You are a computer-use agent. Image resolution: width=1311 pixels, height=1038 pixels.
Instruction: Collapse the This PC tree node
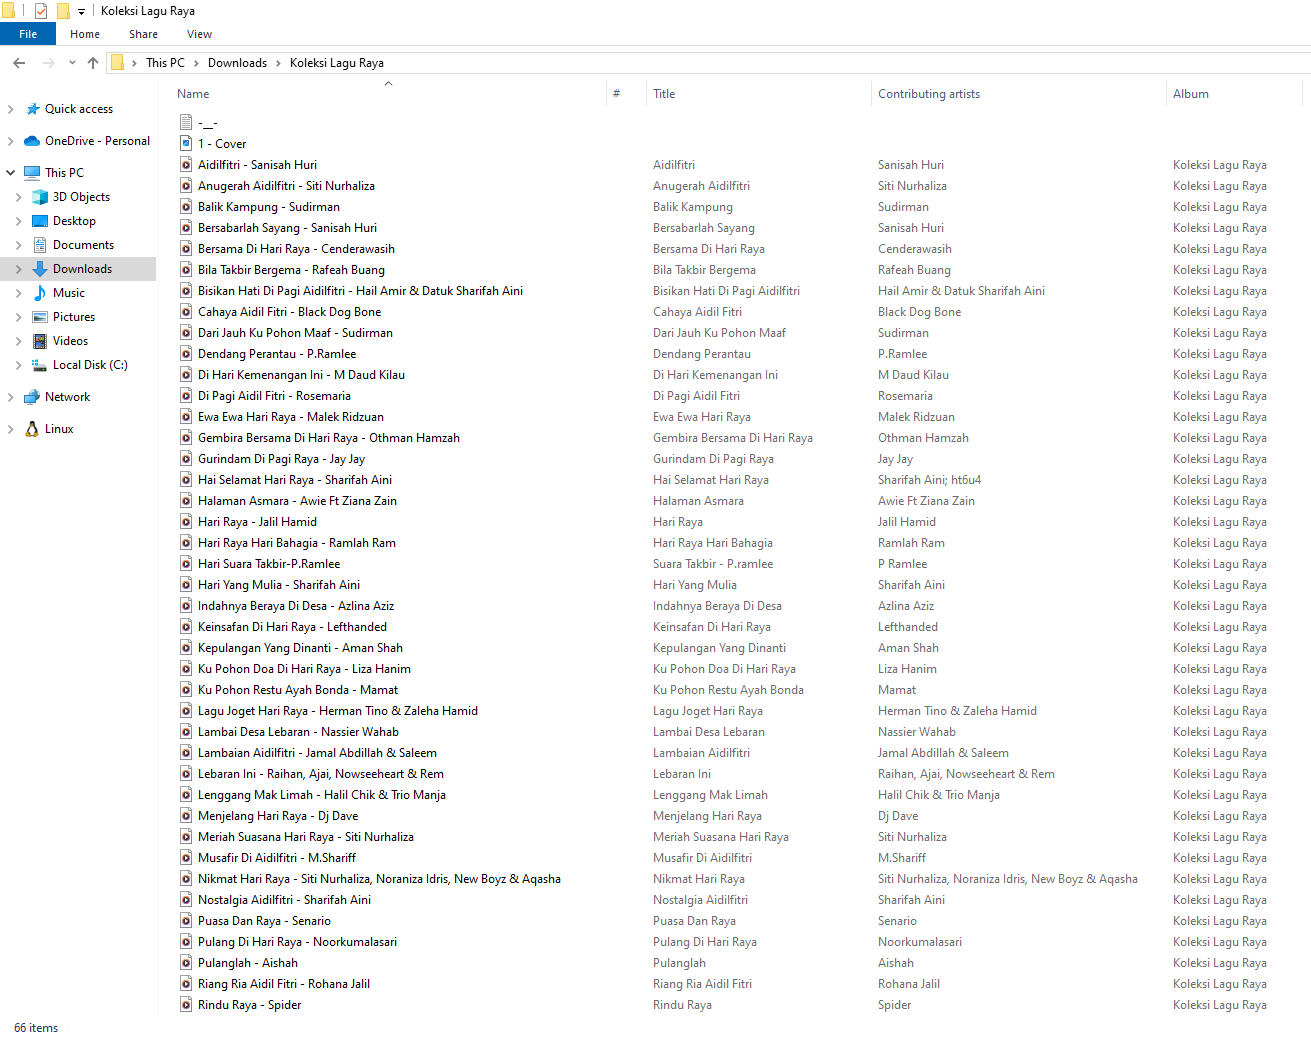tap(11, 173)
